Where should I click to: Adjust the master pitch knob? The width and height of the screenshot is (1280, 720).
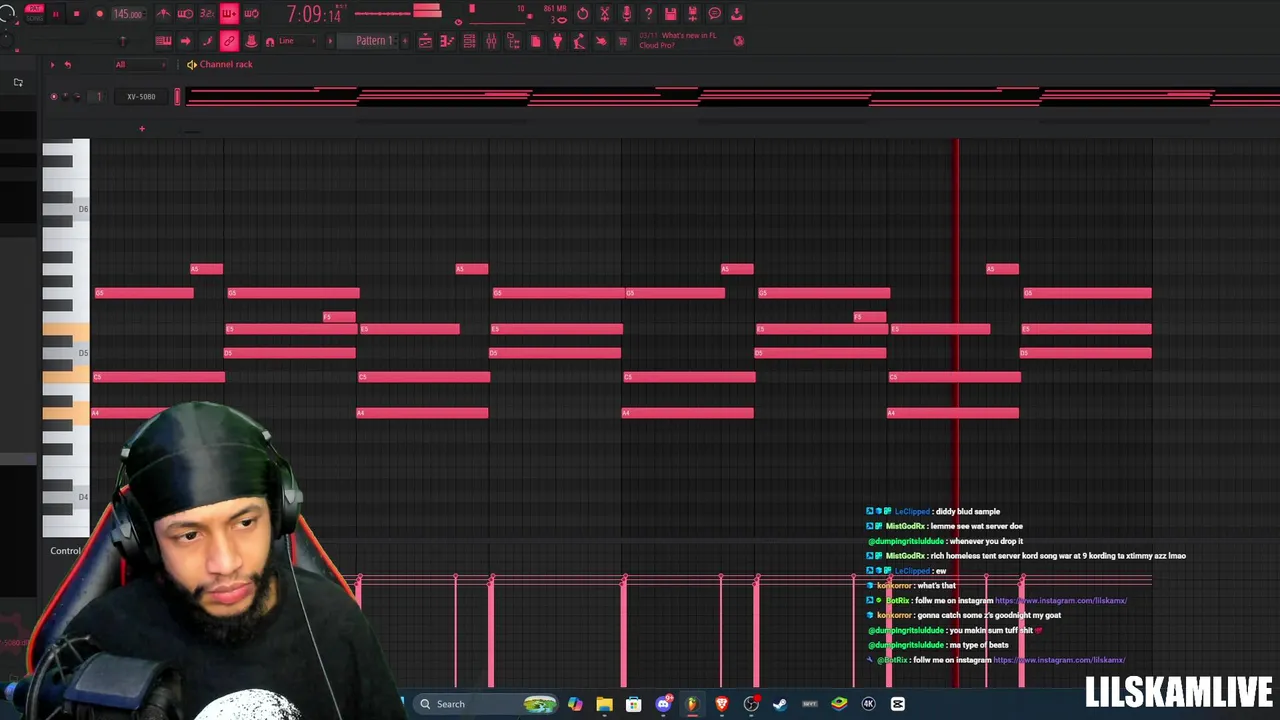pos(6,39)
